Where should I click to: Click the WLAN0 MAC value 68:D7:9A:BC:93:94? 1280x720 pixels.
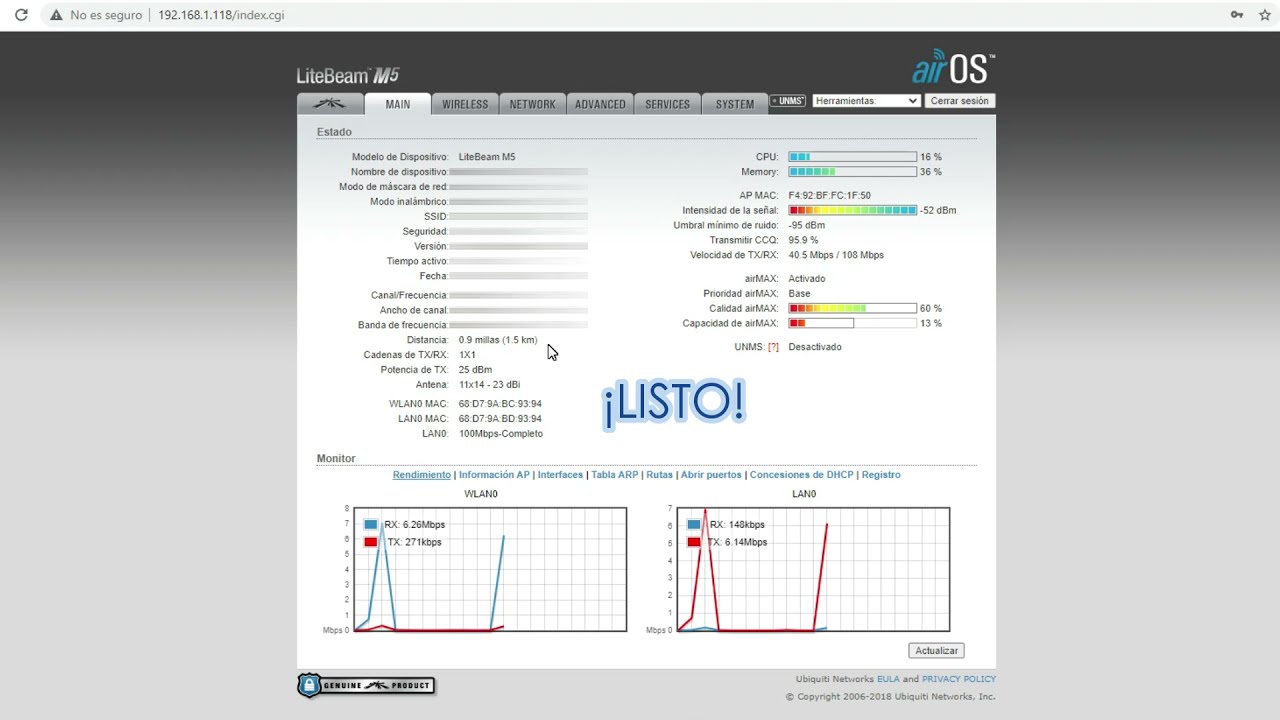[500, 404]
